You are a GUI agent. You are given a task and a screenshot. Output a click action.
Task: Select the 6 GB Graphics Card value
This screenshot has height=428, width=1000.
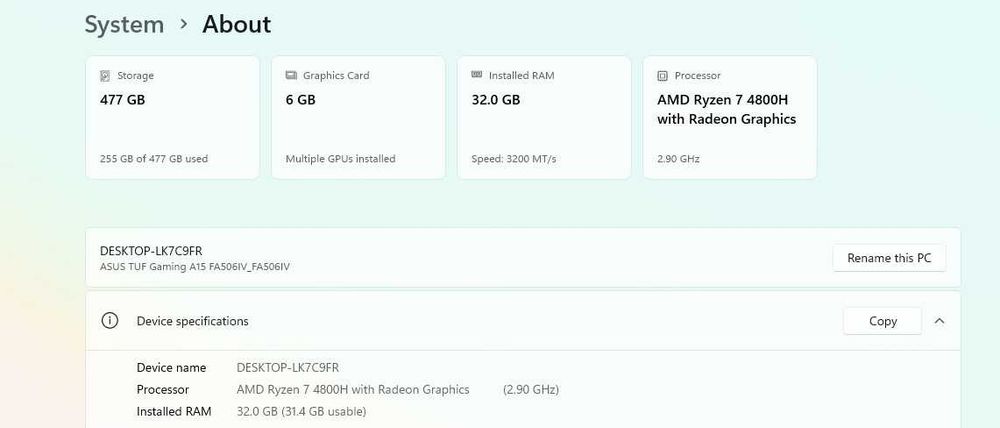point(300,100)
